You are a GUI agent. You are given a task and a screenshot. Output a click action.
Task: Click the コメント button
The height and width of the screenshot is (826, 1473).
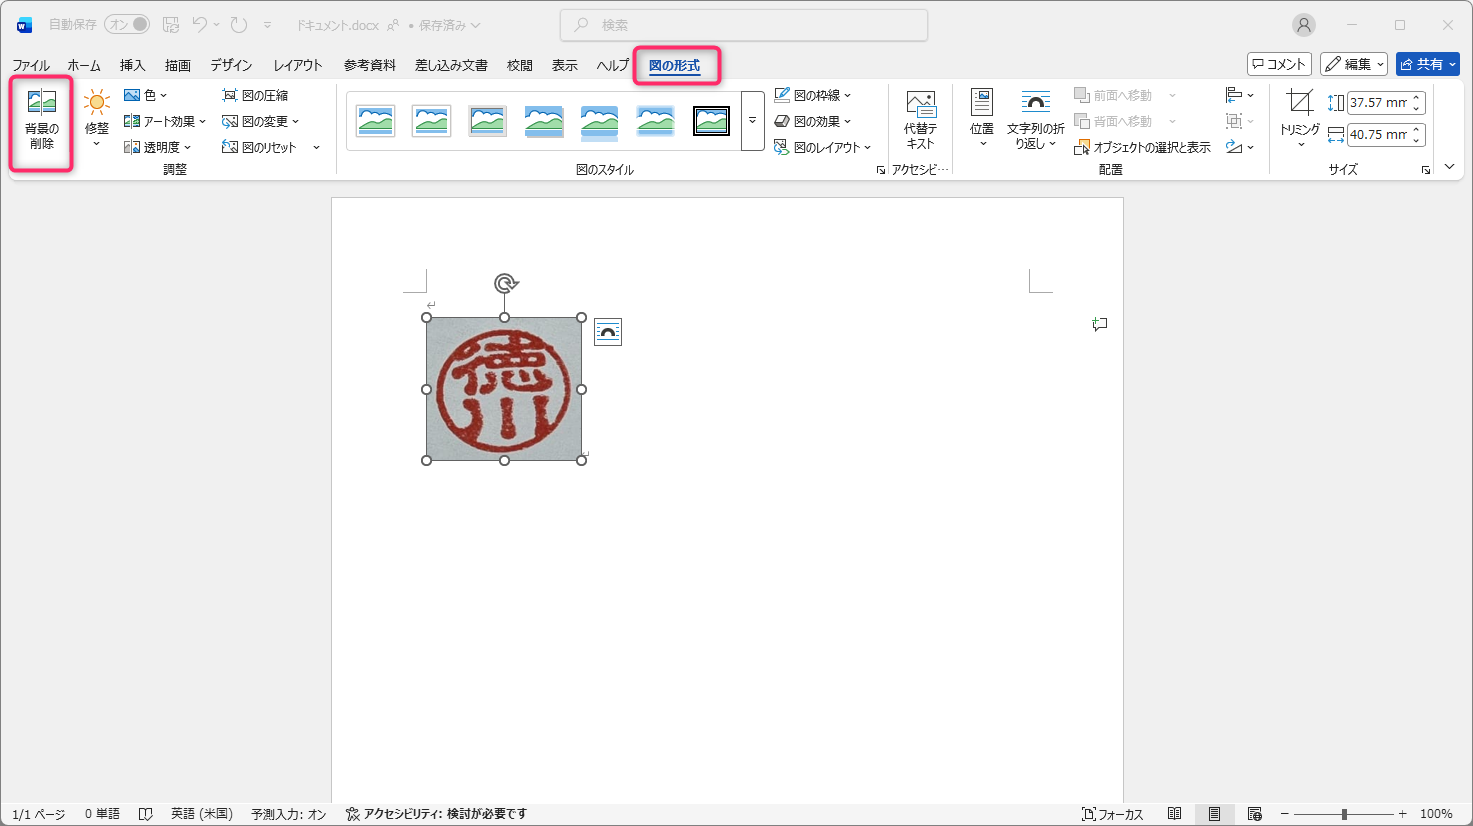tap(1279, 64)
